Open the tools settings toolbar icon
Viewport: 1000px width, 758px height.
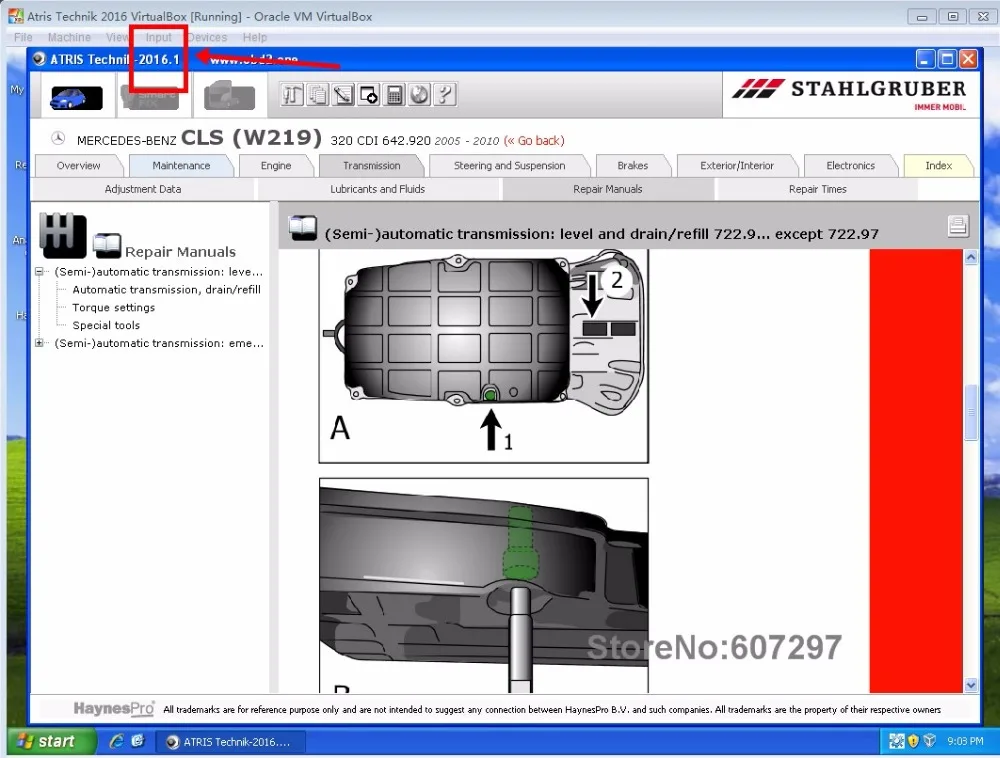click(292, 95)
